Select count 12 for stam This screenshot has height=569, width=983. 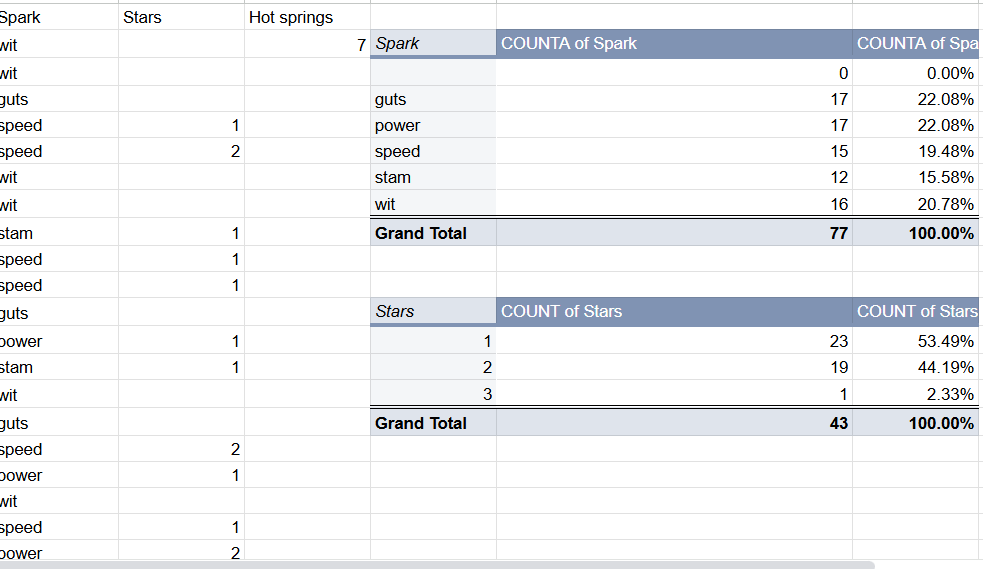(674, 177)
